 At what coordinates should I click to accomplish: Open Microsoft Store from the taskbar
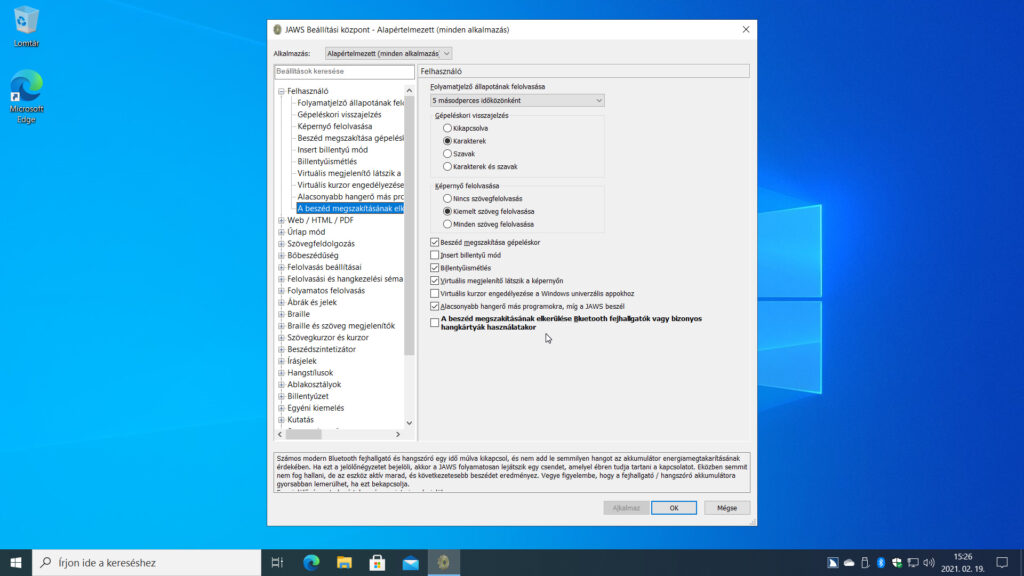(377, 562)
